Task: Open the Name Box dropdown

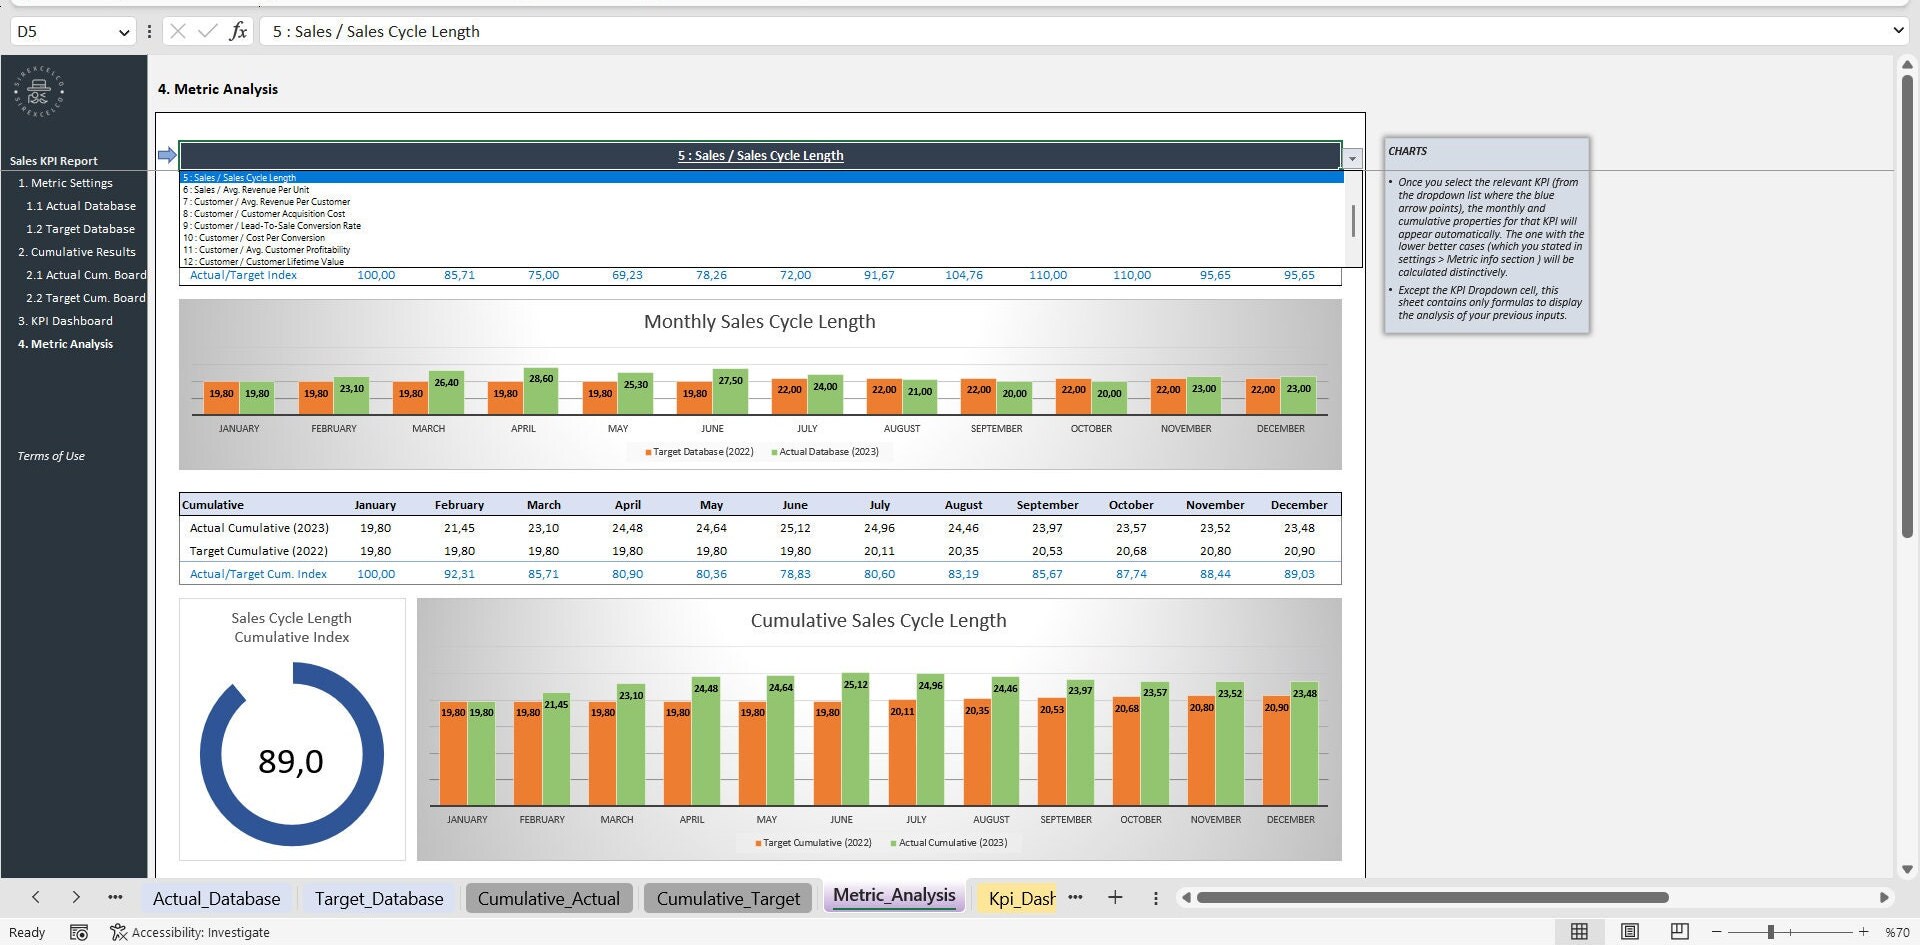Action: click(123, 31)
